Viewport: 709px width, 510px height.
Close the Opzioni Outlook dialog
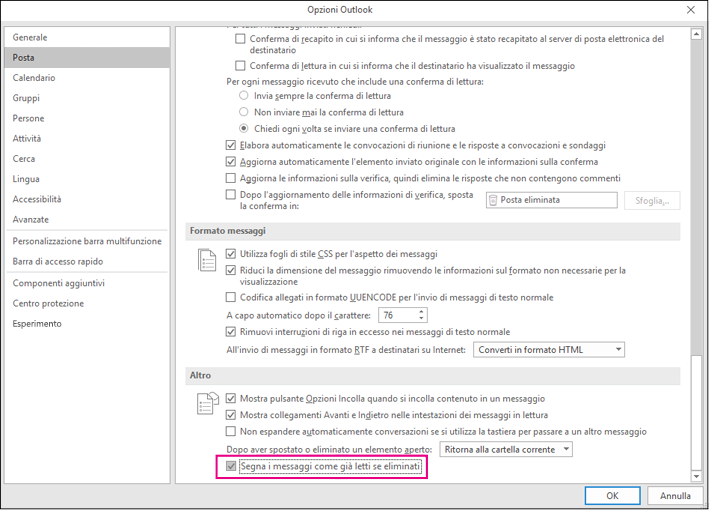coord(690,9)
